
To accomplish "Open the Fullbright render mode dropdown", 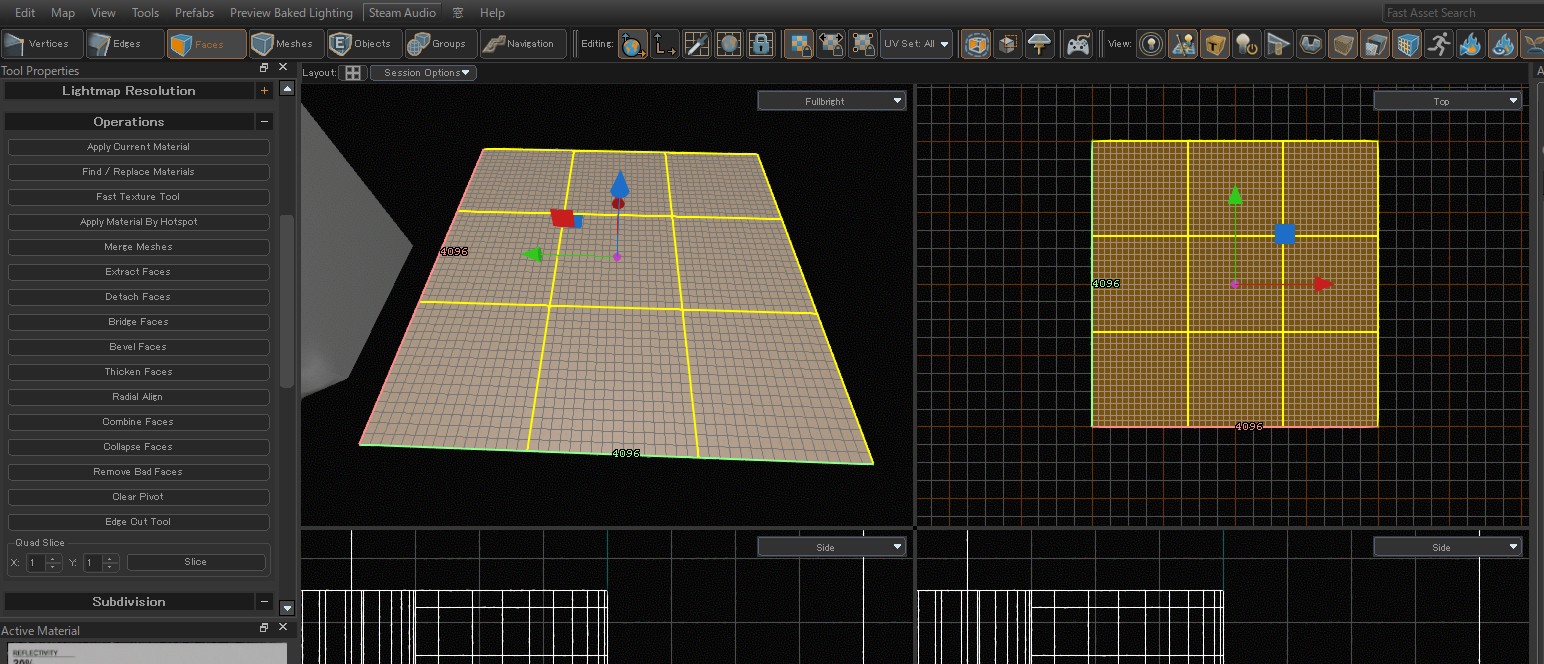I will pos(831,101).
